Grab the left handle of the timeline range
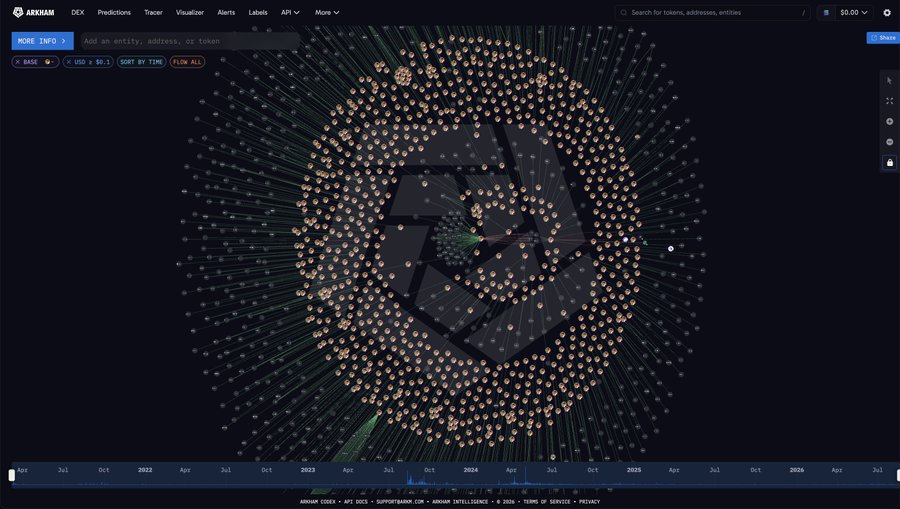This screenshot has height=509, width=900. 11,475
